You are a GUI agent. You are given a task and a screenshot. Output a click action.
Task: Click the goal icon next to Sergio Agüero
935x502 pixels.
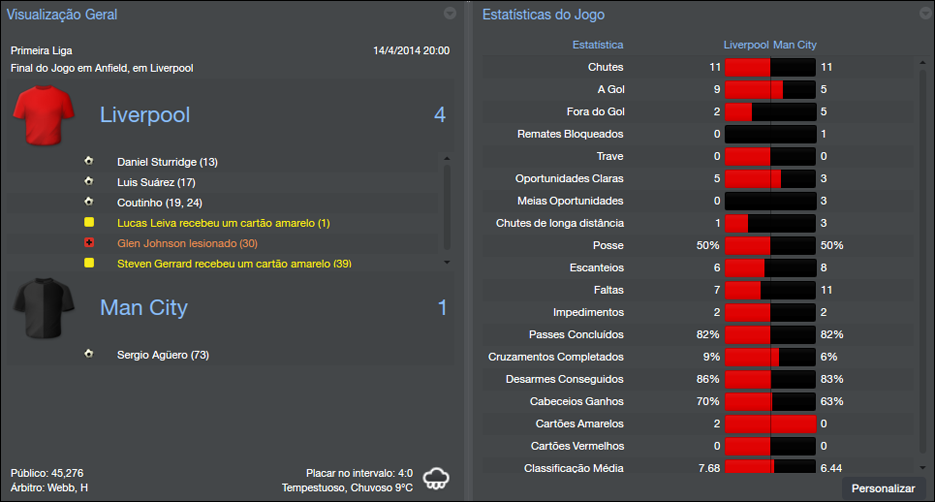coord(89,354)
